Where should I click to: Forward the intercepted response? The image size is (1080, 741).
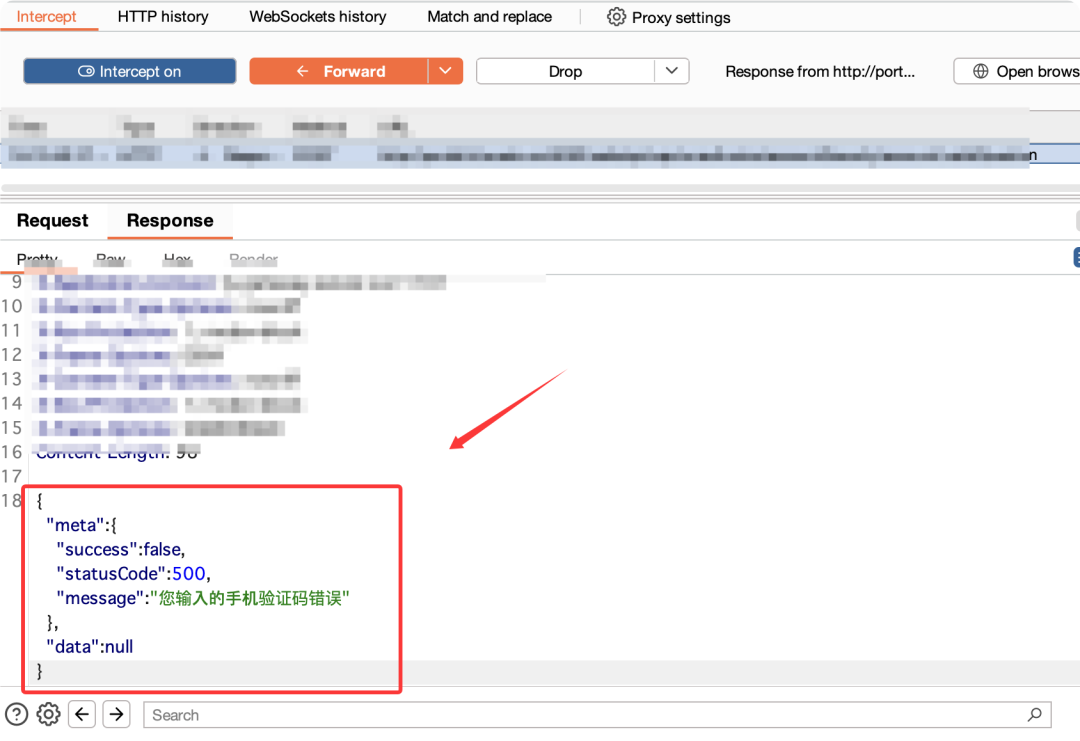[x=339, y=71]
